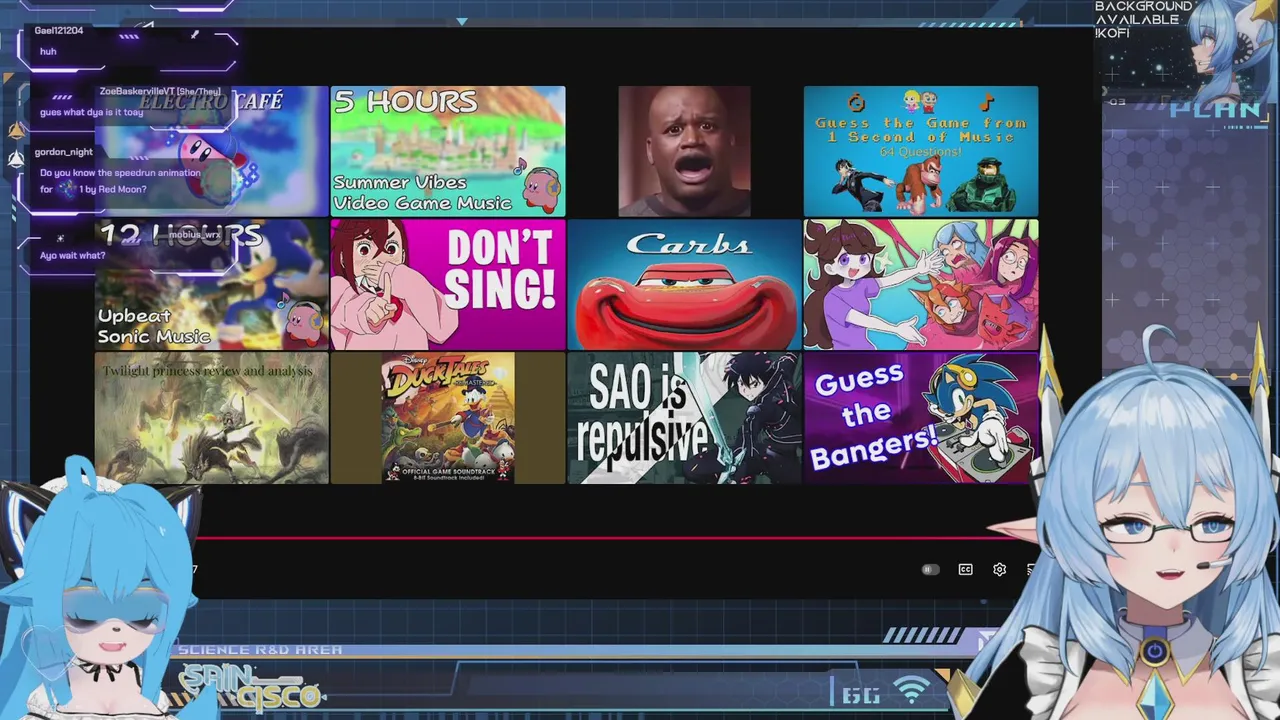
Task: Open 'Guess the Game from 1 Second of Music'
Action: click(921, 151)
